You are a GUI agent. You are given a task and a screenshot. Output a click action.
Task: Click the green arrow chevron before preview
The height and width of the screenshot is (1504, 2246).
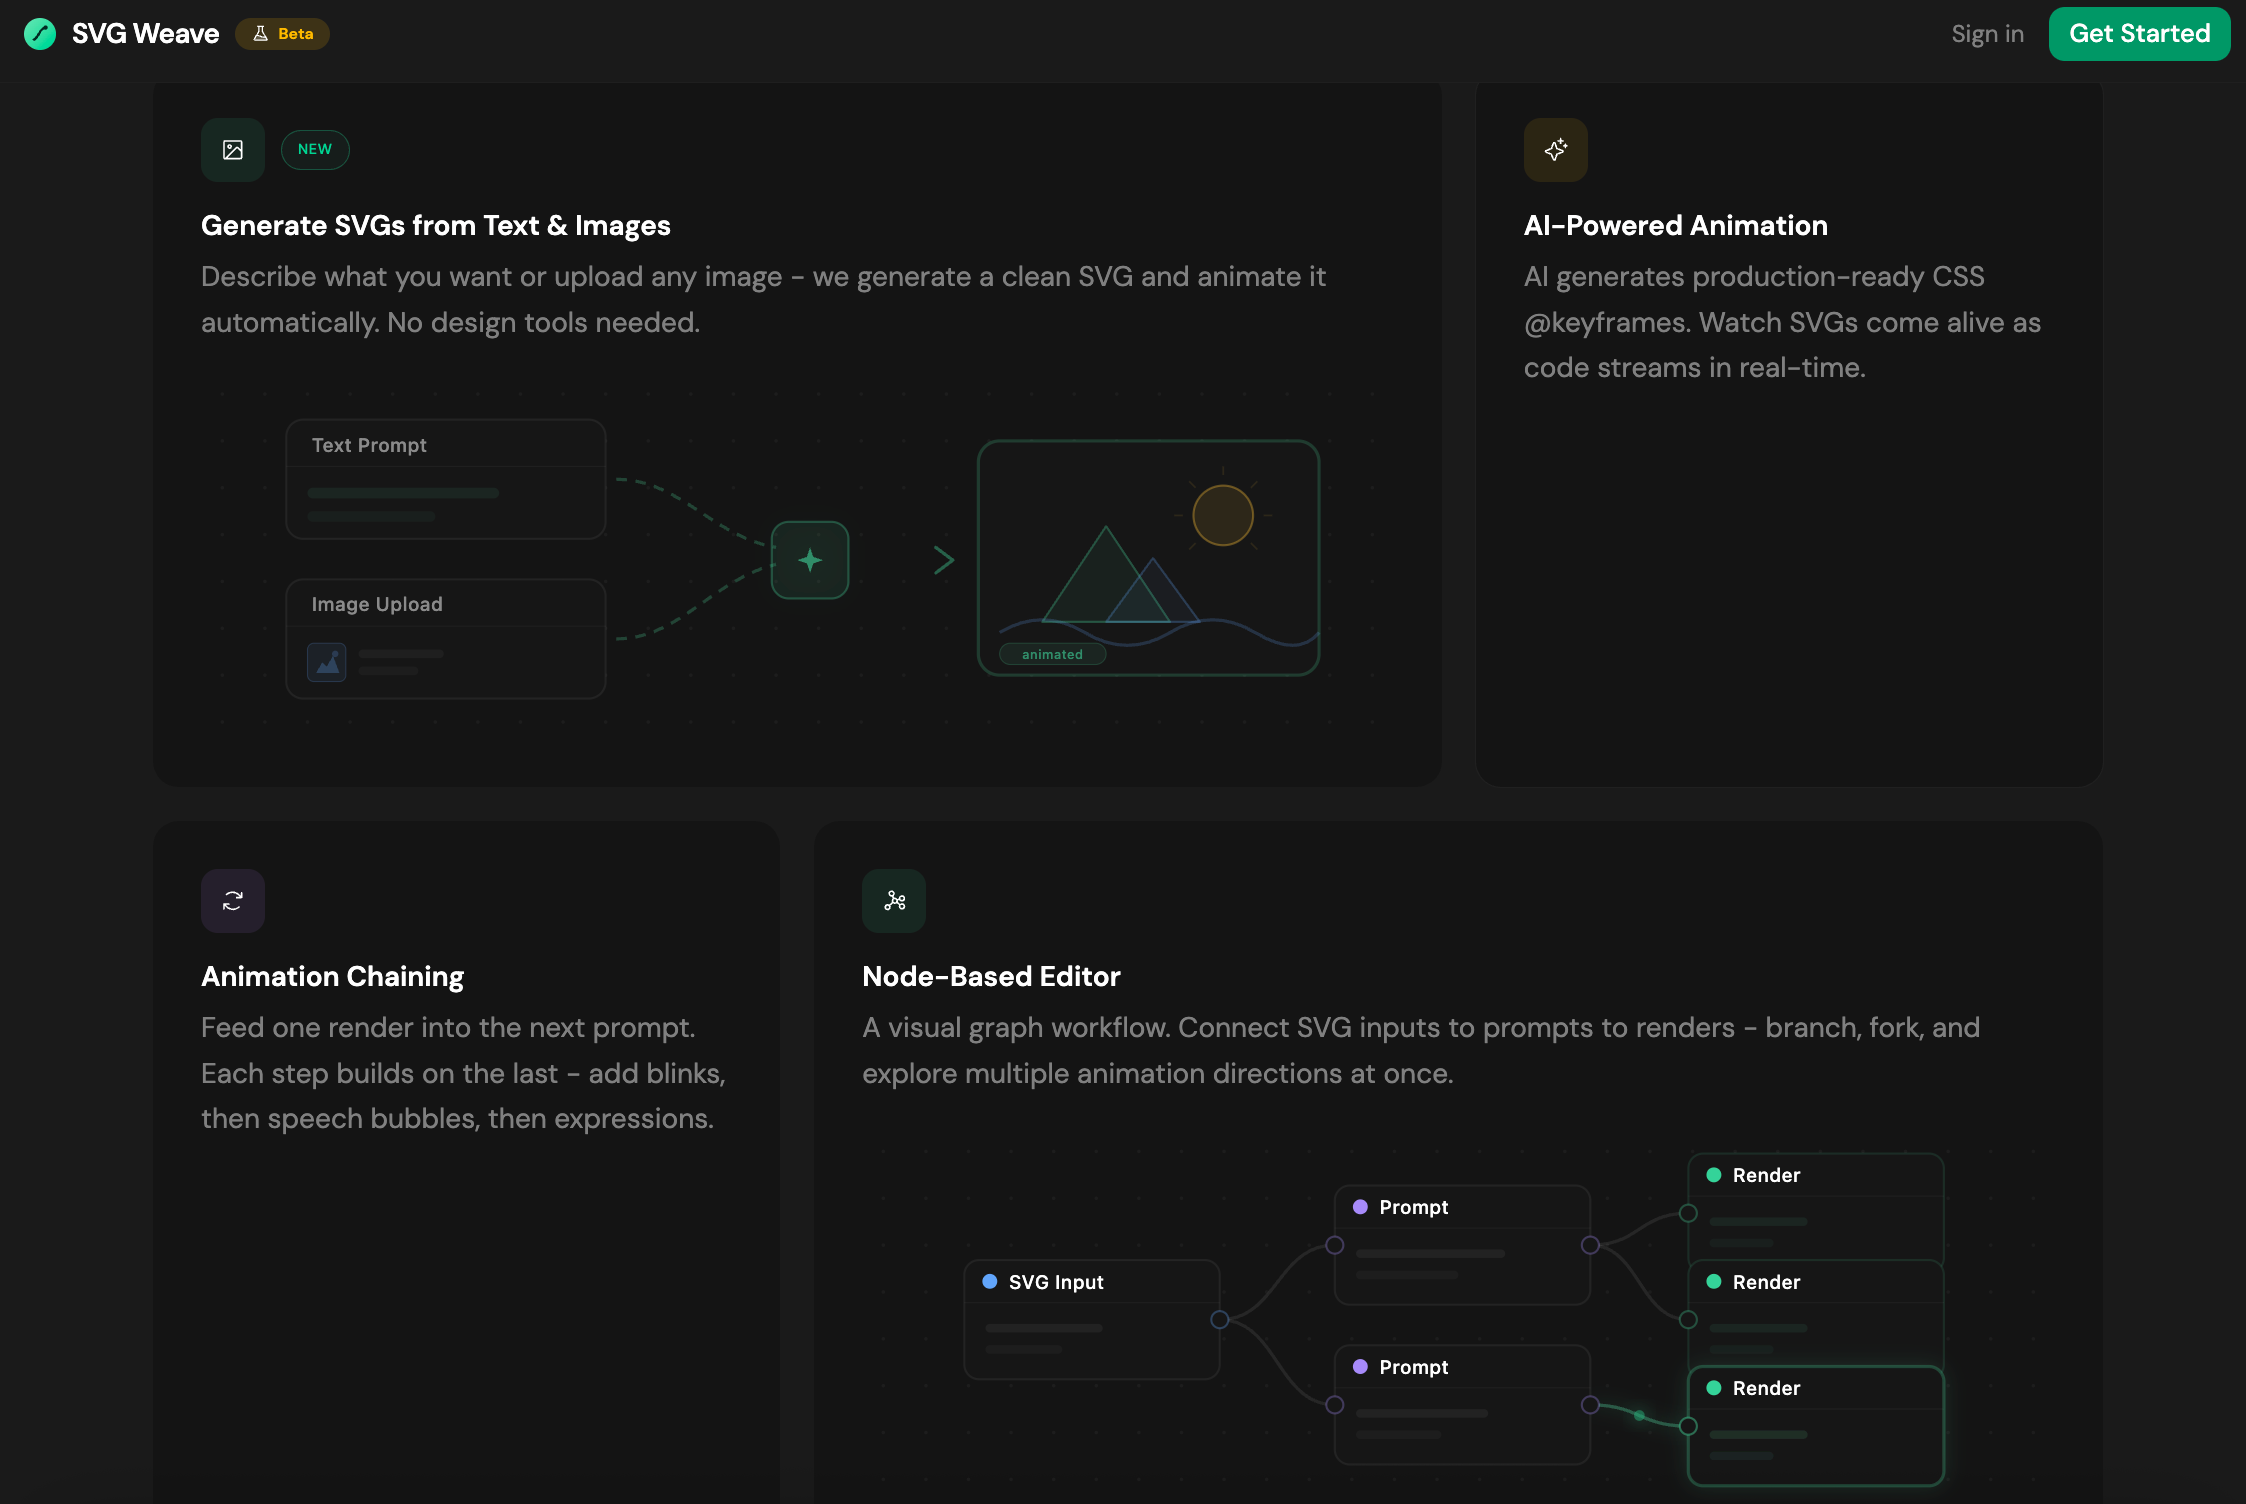[x=943, y=560]
